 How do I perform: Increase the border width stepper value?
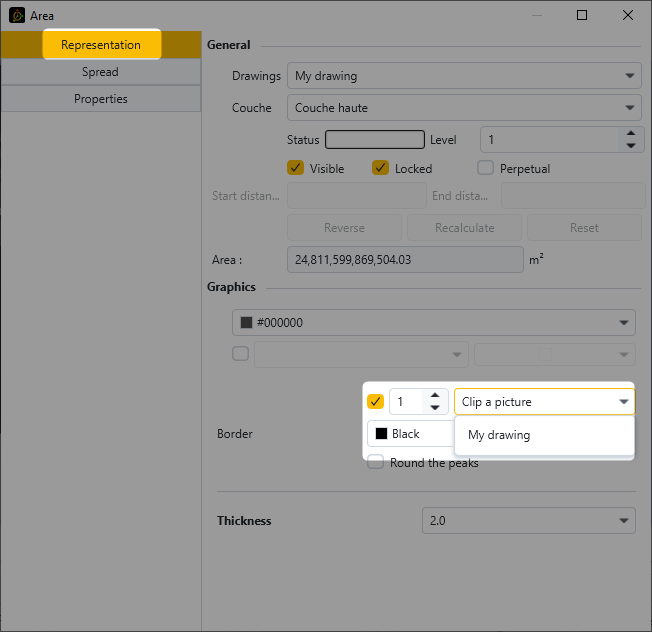(434, 396)
